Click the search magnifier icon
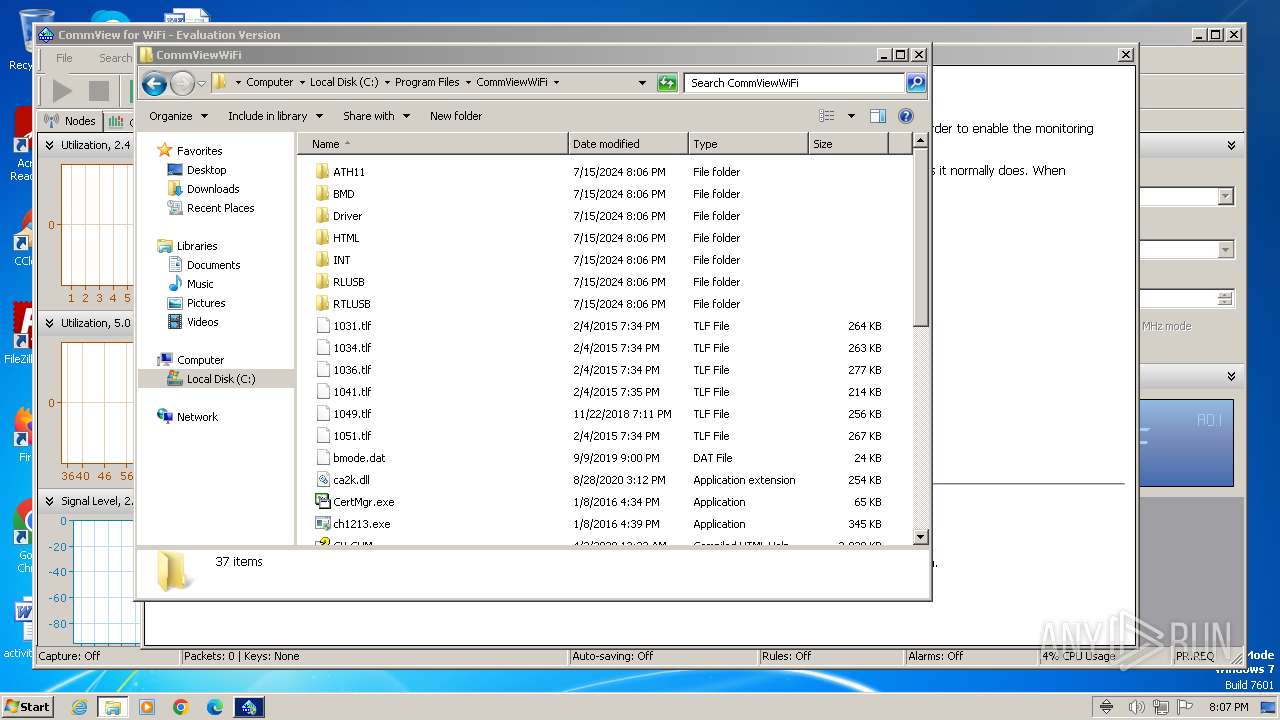Screen dimensions: 1280x720 [x=915, y=83]
